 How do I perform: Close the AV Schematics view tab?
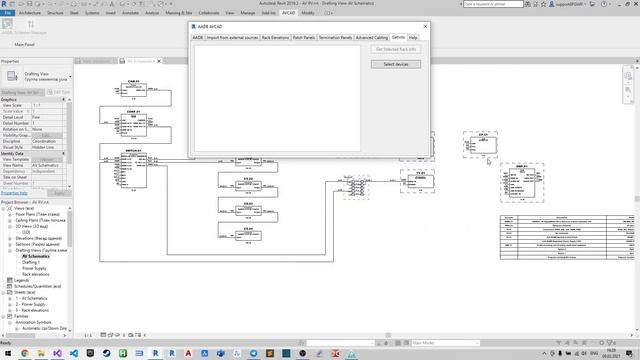(159, 61)
